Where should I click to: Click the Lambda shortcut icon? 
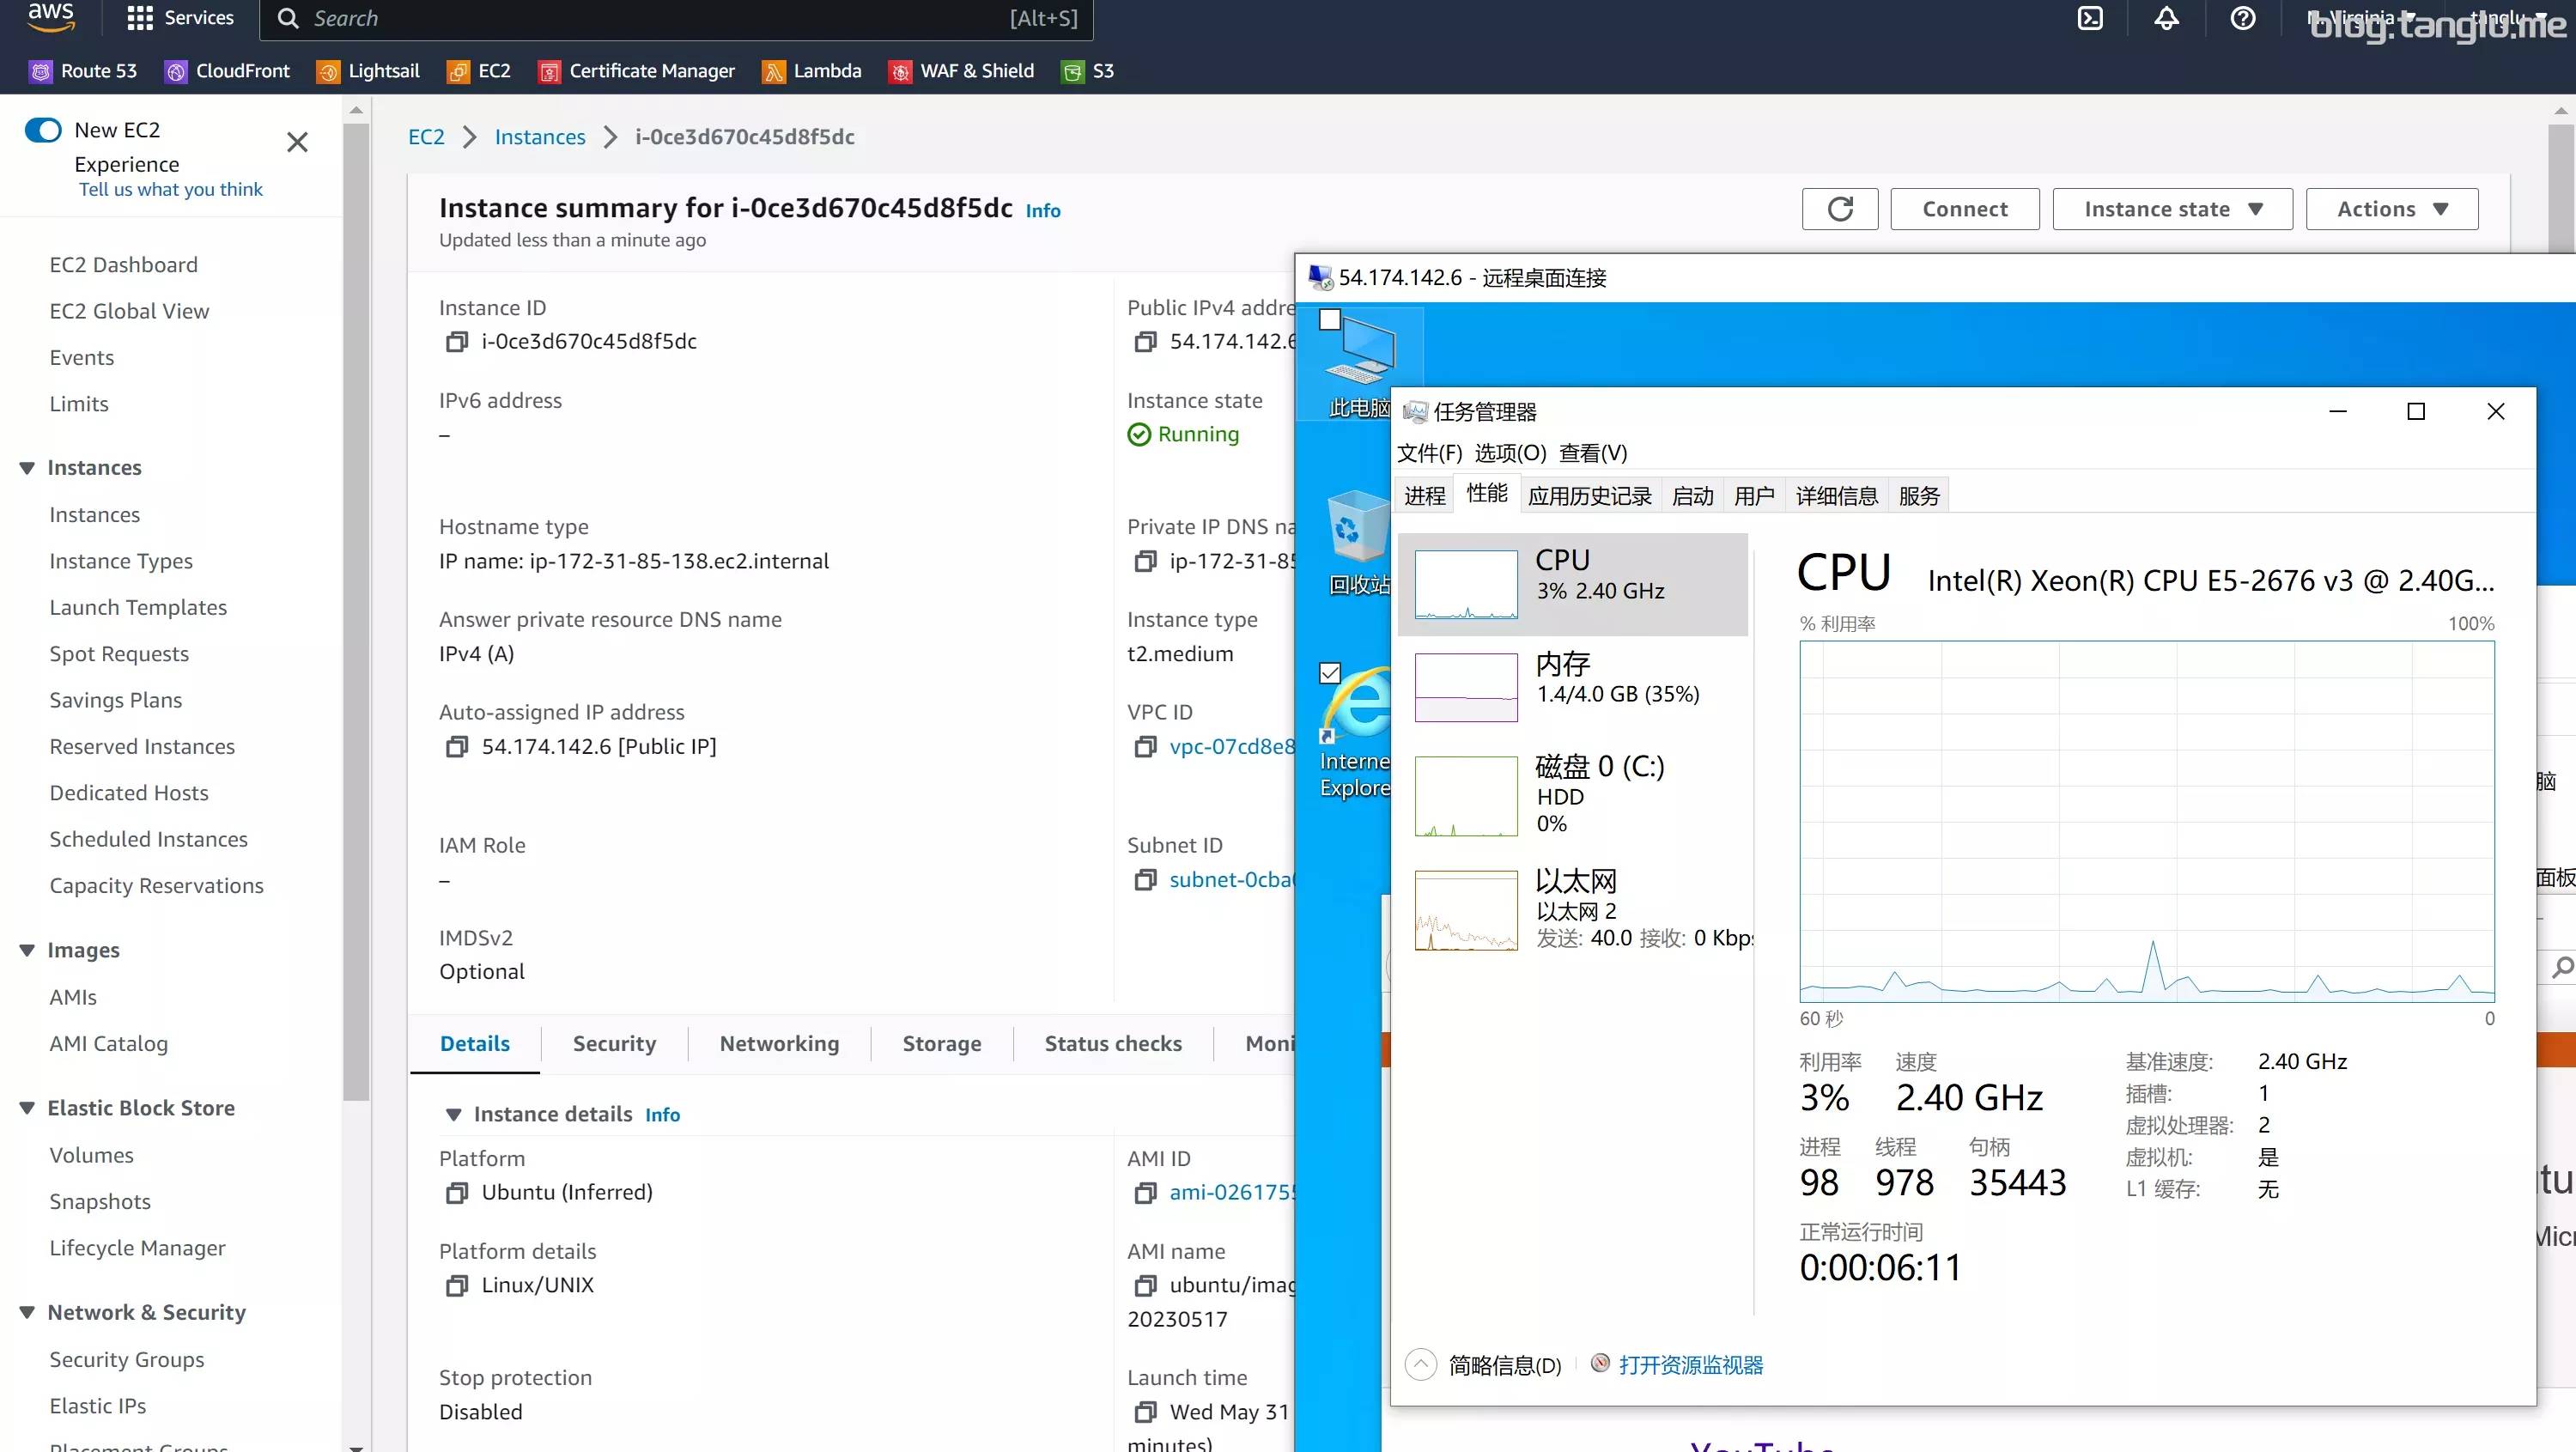773,72
